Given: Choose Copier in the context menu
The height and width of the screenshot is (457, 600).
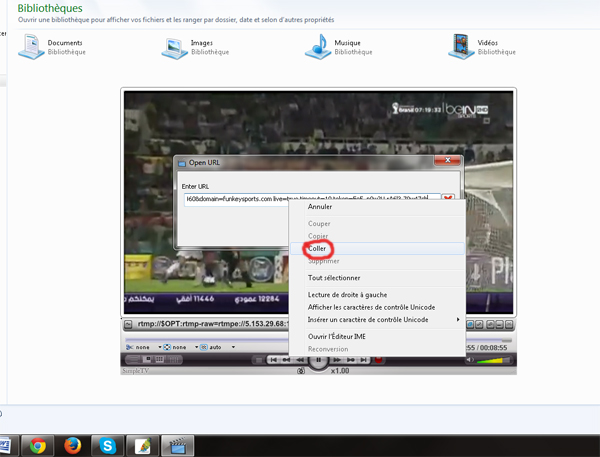Looking at the screenshot, I should [377, 236].
